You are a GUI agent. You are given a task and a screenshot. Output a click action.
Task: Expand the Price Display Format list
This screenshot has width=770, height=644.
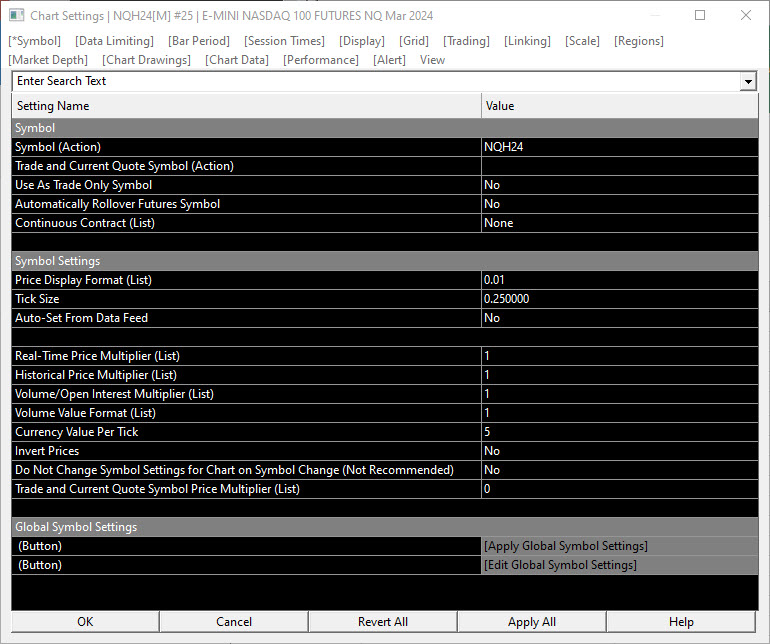(618, 280)
